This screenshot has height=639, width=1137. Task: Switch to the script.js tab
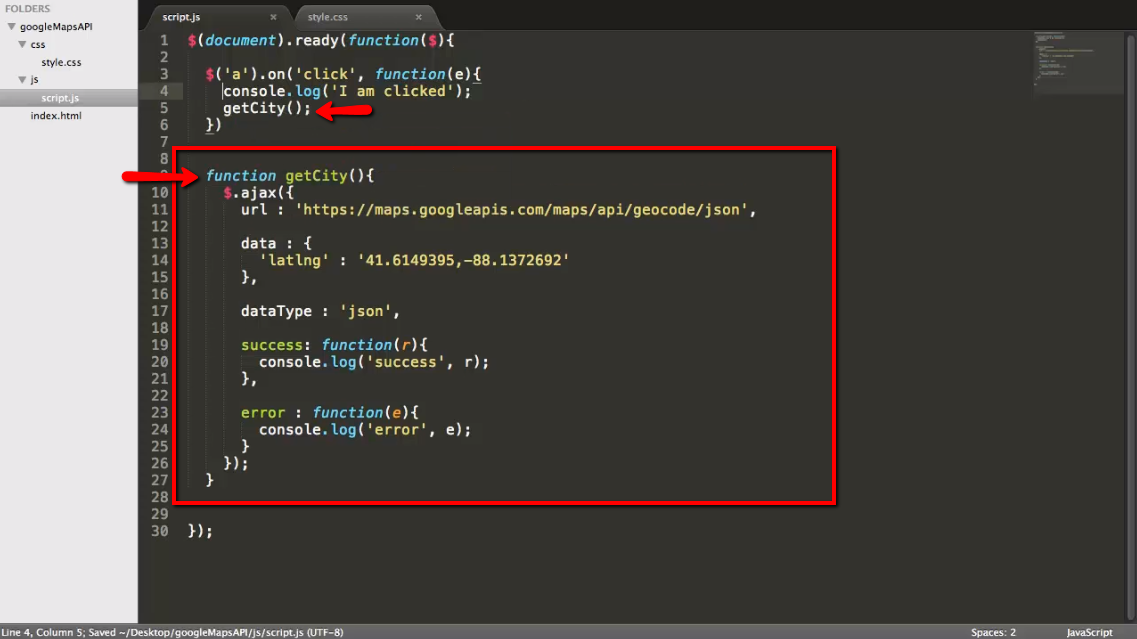click(x=181, y=17)
